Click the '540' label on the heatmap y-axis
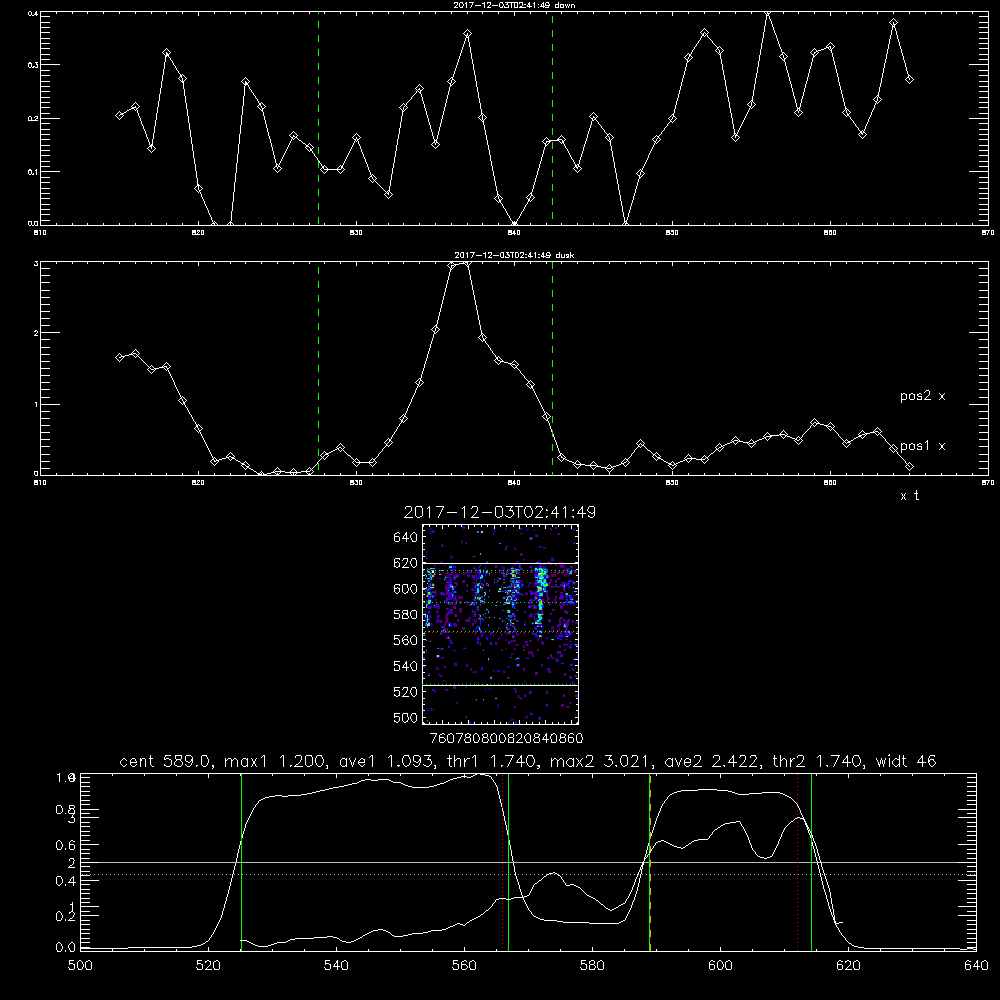The height and width of the screenshot is (1000, 1000). tap(406, 666)
